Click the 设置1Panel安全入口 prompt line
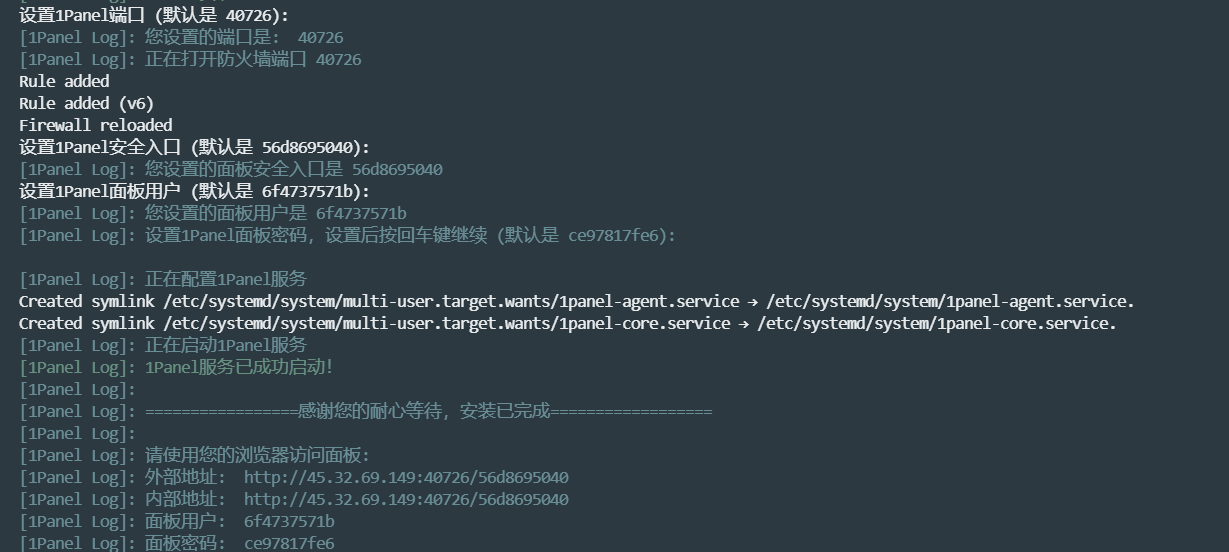This screenshot has width=1229, height=552. point(194,147)
